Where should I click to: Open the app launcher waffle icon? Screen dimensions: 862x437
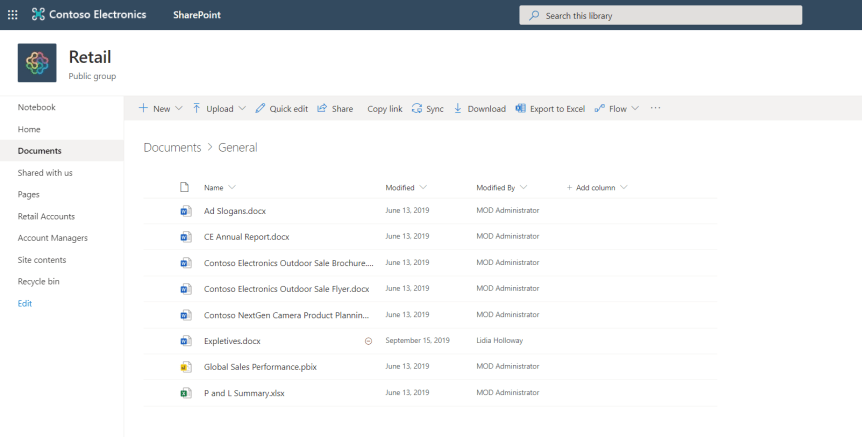click(13, 15)
